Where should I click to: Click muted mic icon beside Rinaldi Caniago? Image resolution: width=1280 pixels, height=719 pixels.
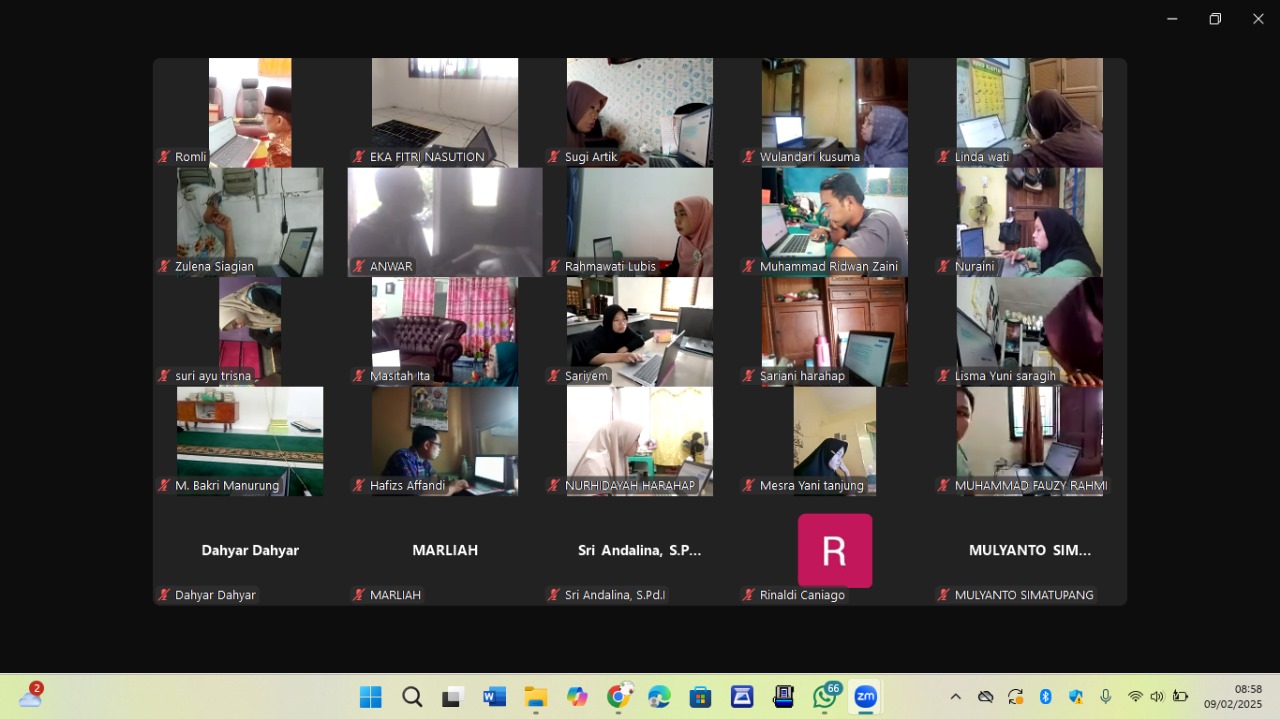pyautogui.click(x=749, y=595)
